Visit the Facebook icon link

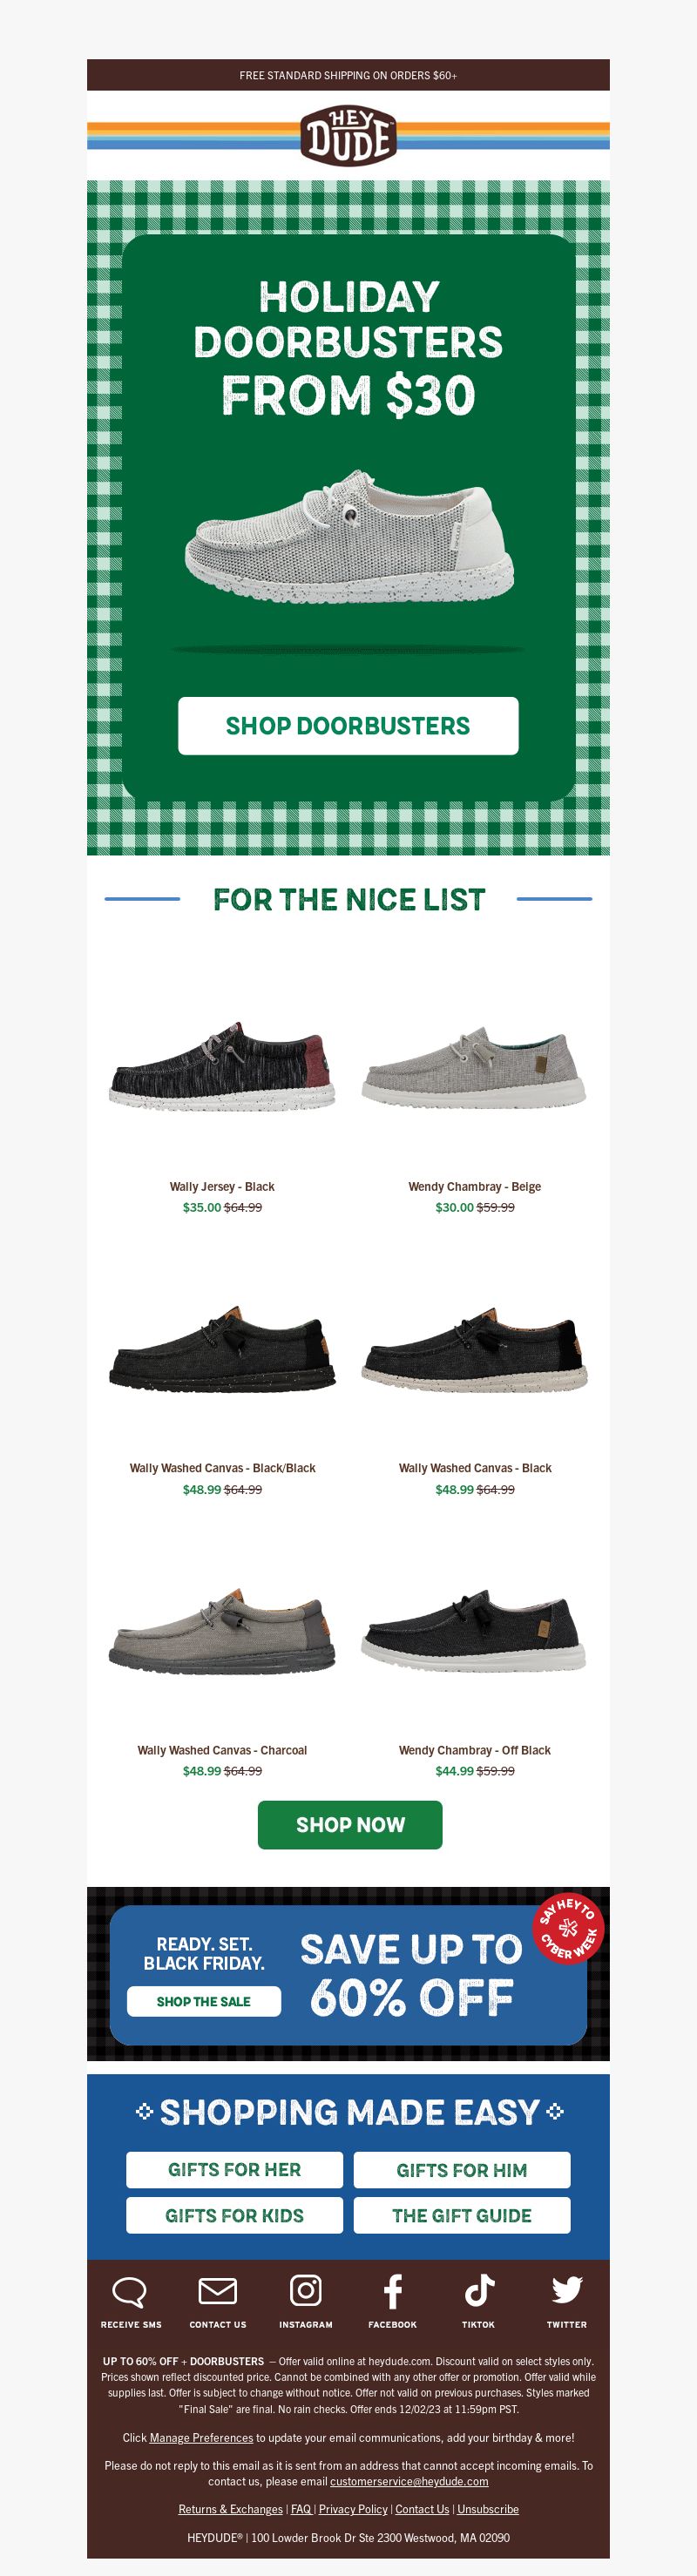pyautogui.click(x=392, y=2290)
